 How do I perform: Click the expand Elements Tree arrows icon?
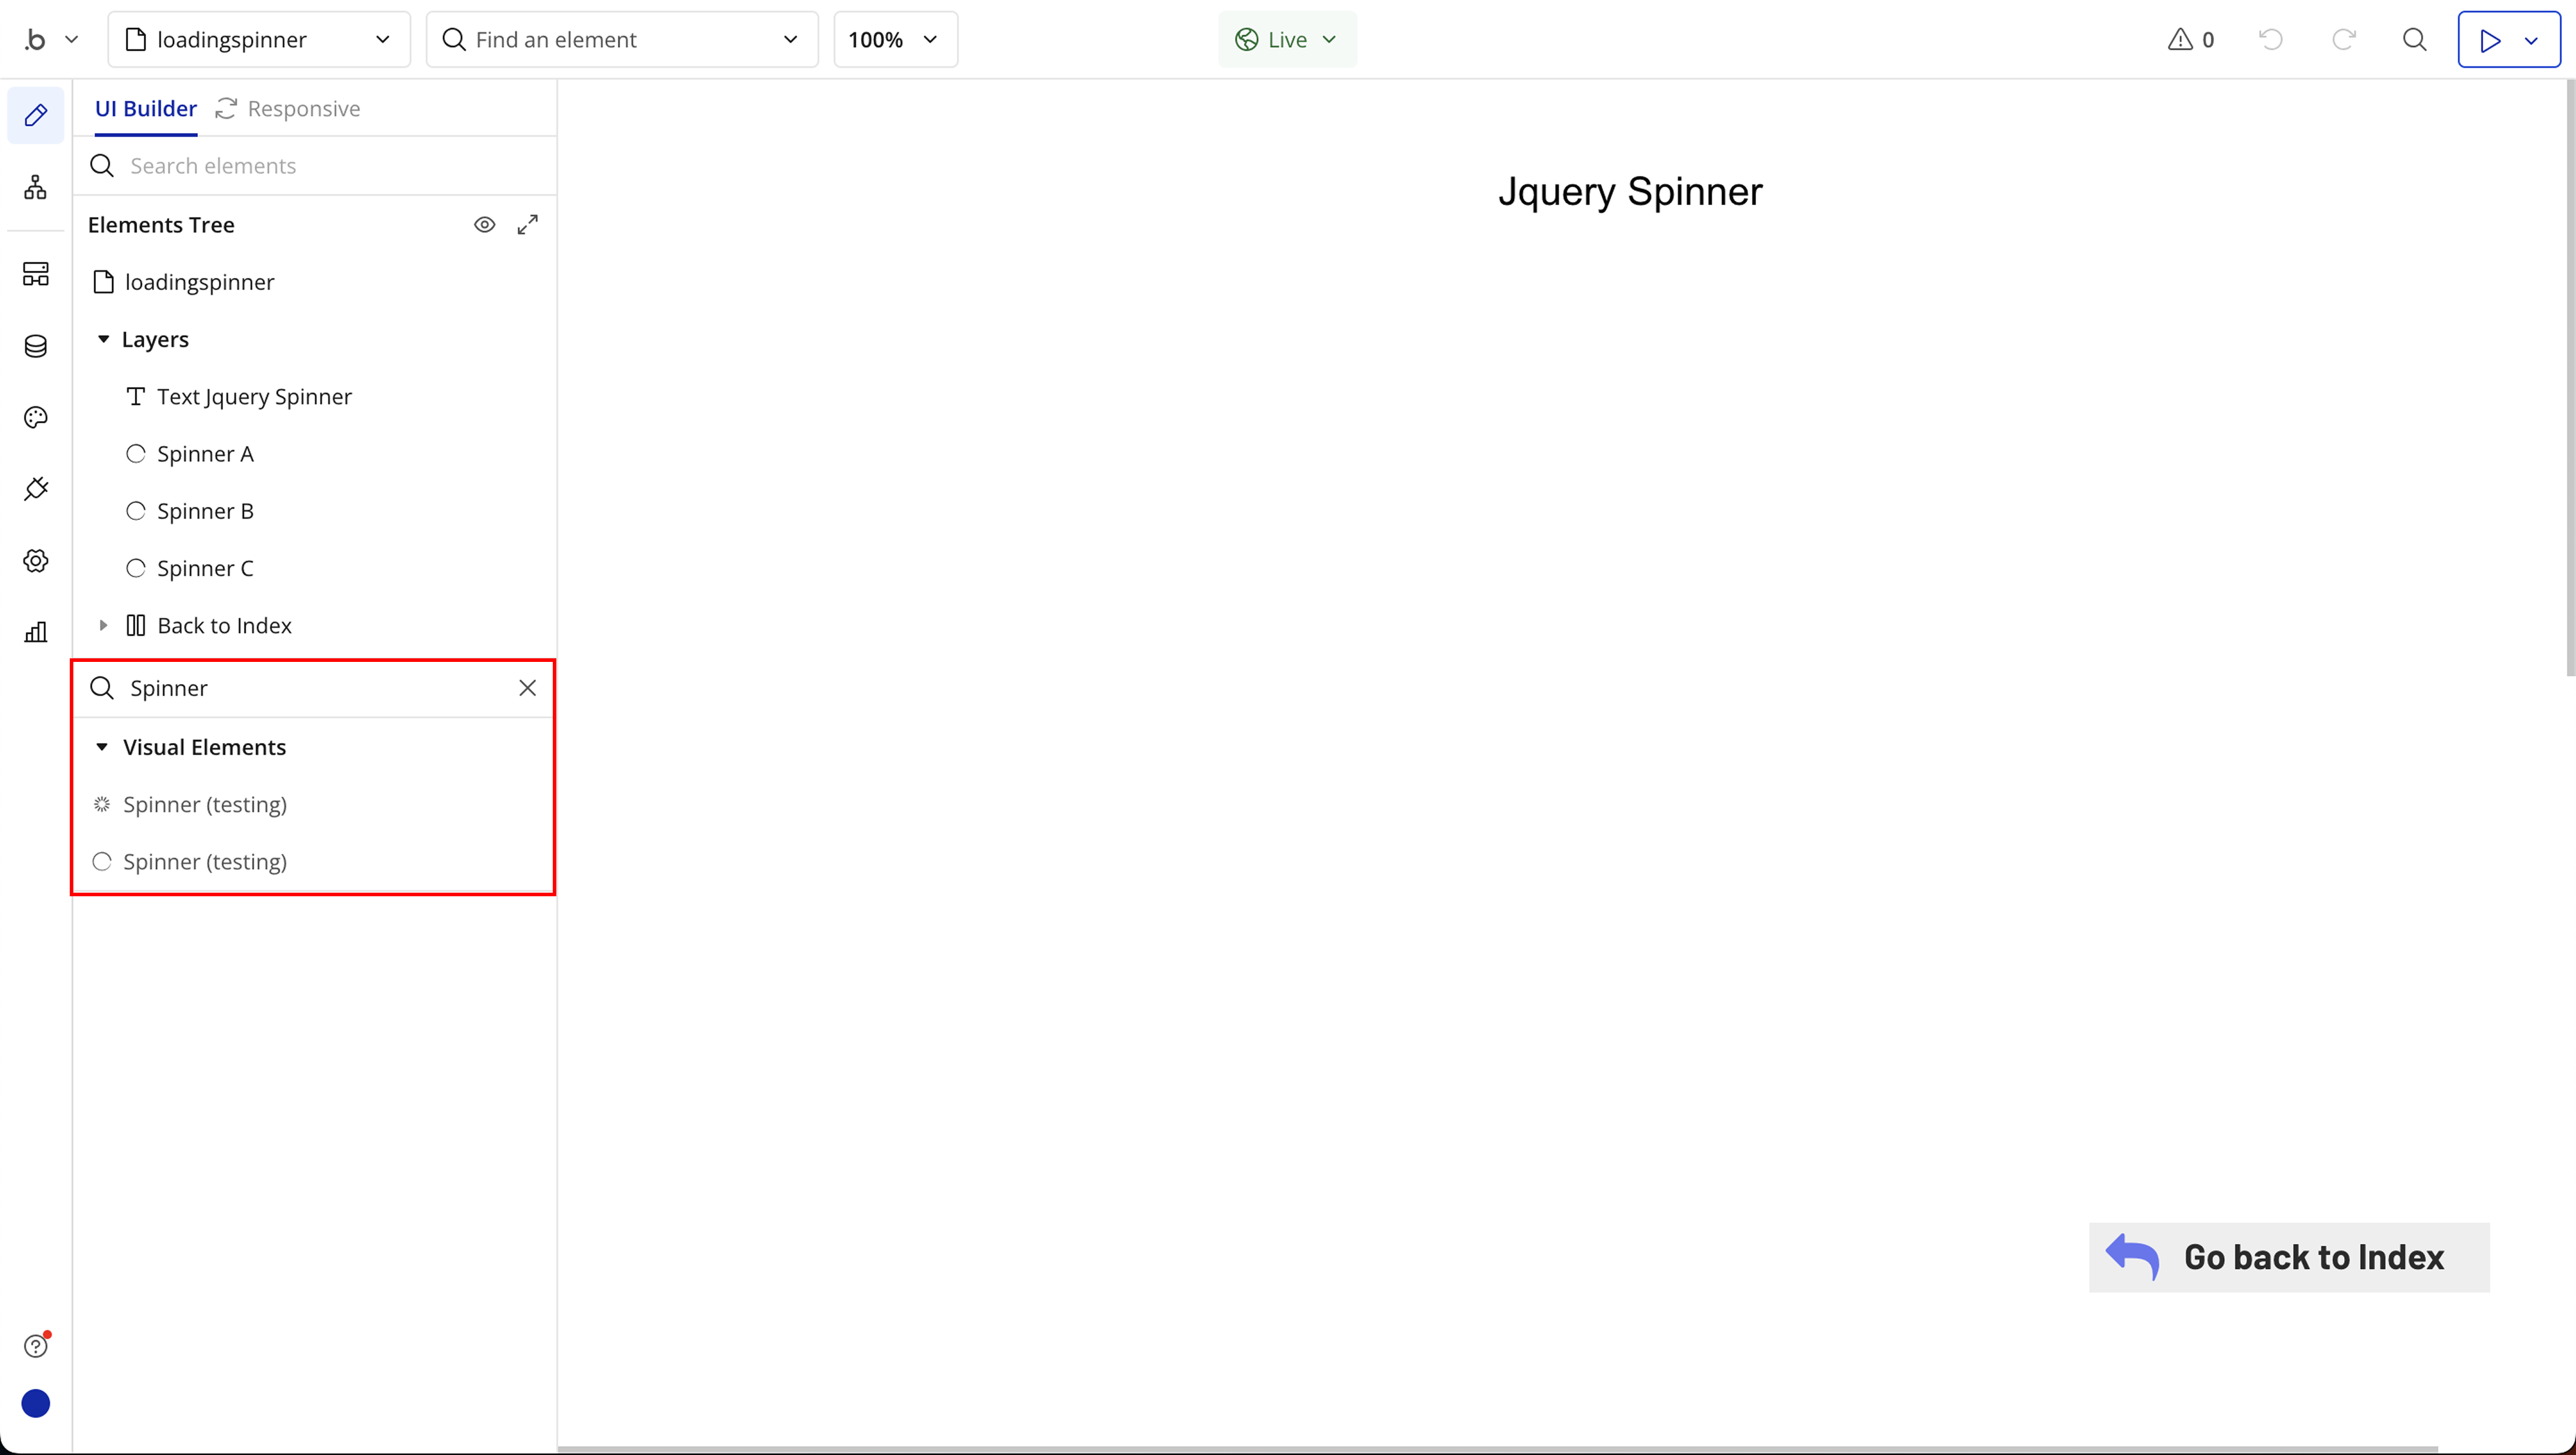coord(528,225)
